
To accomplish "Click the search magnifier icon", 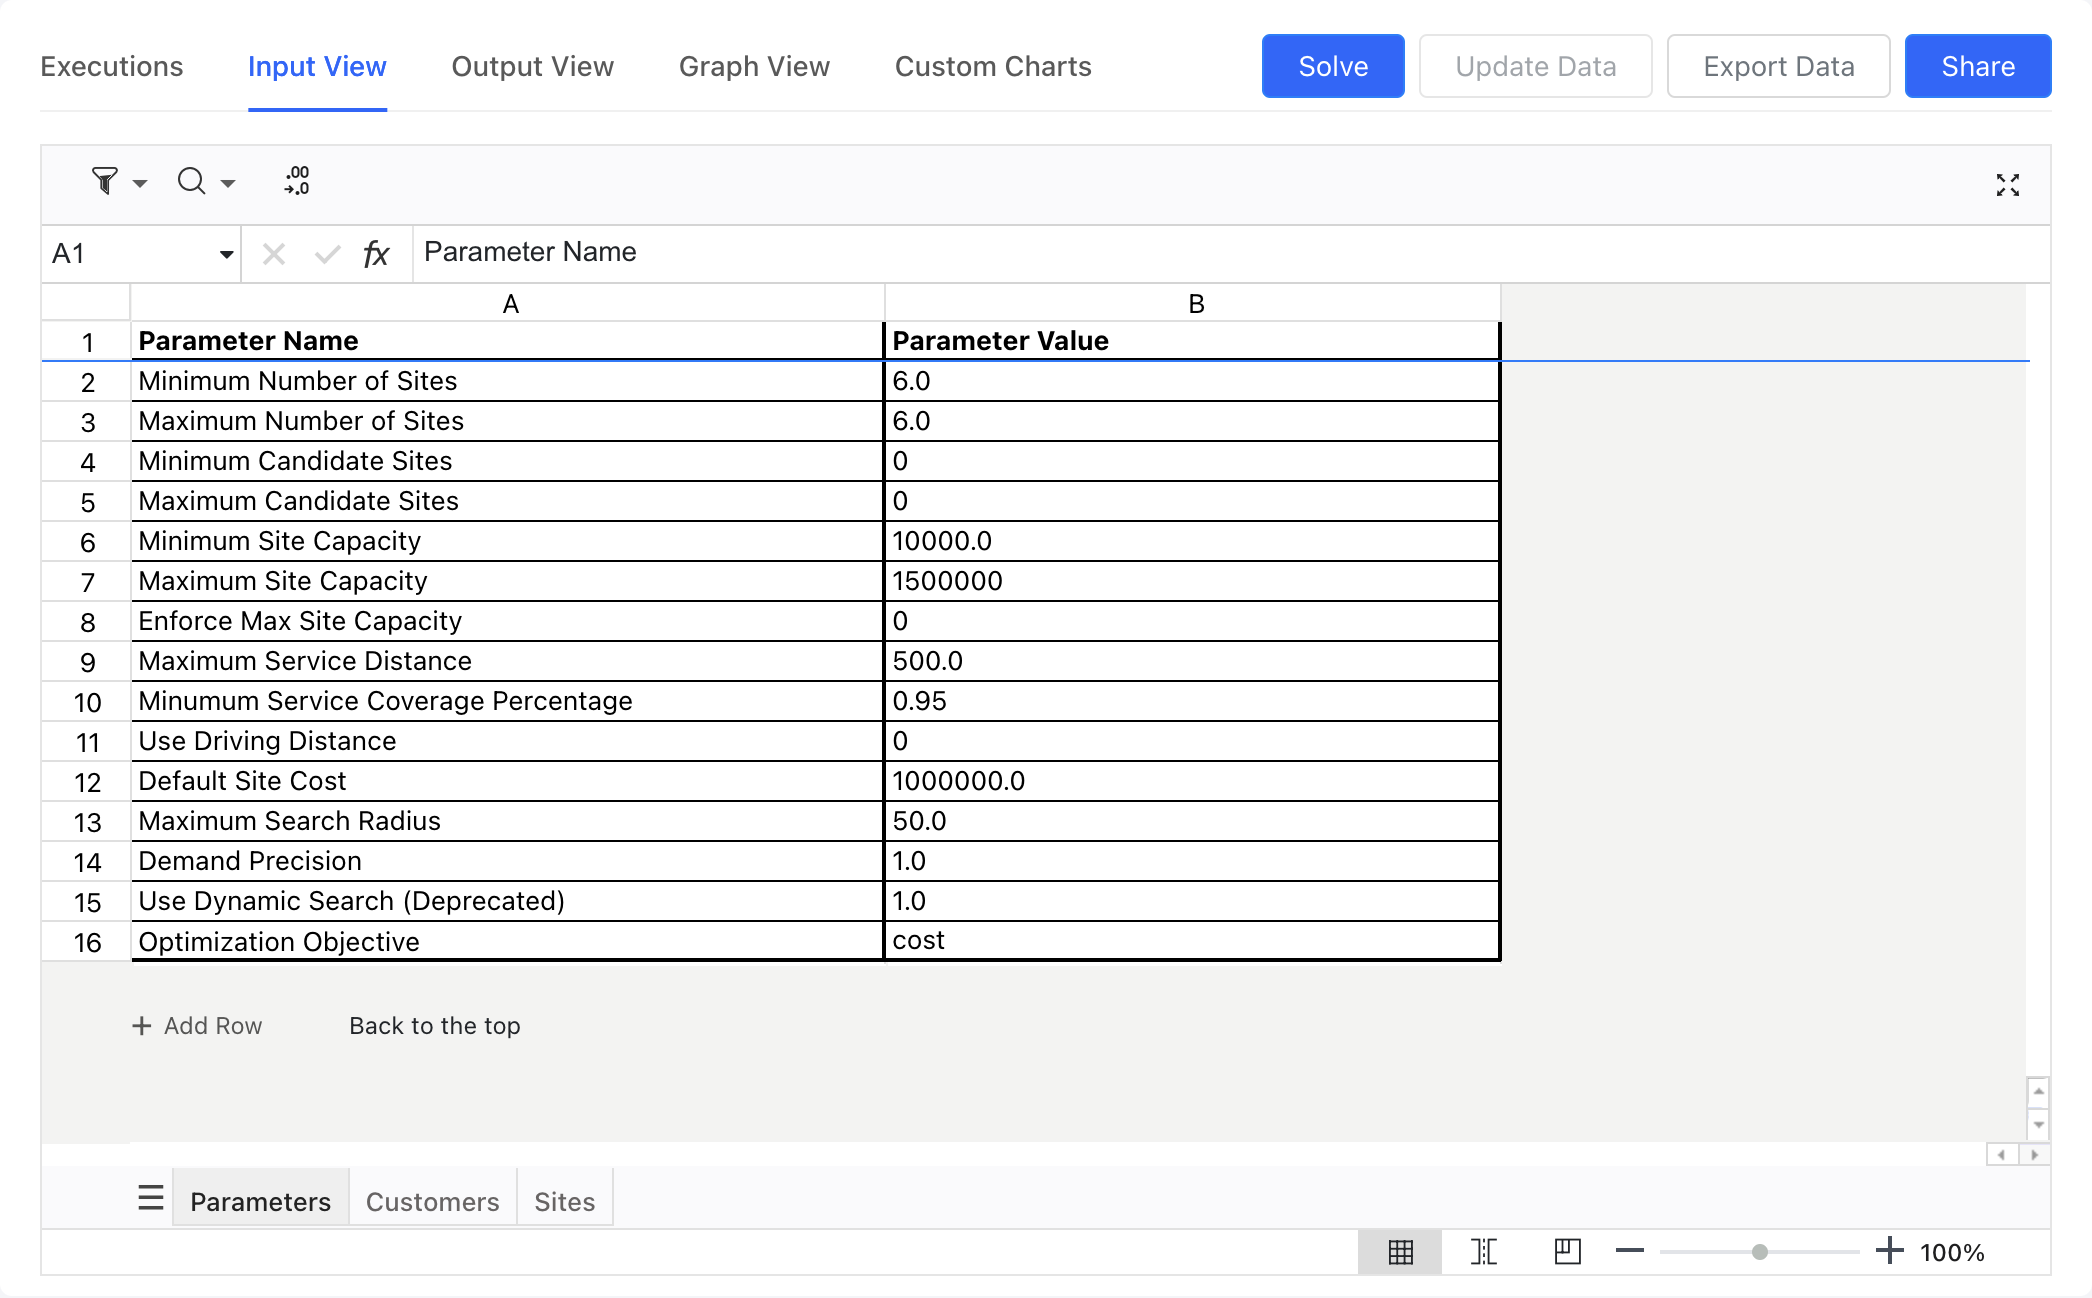I will tap(191, 181).
